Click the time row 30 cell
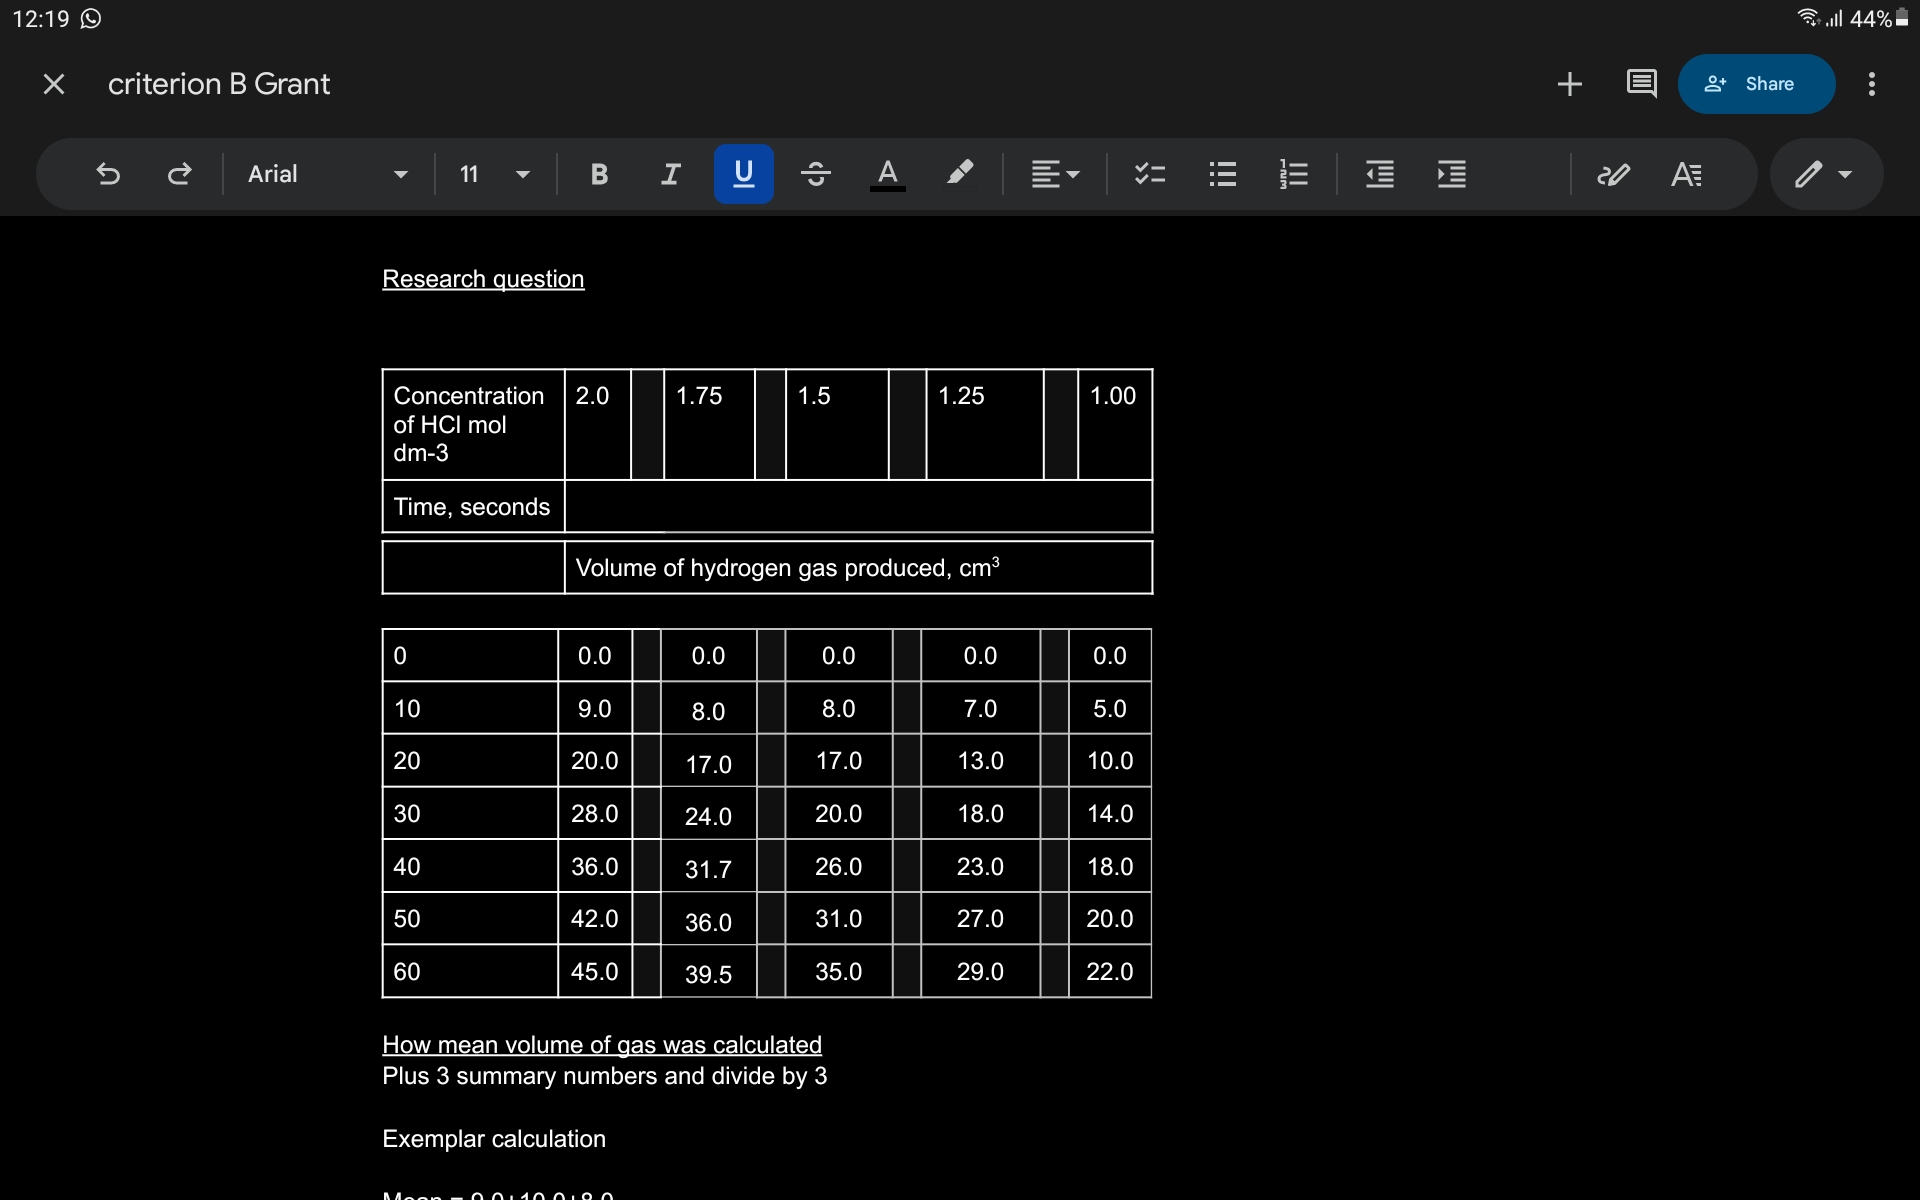Image resolution: width=1920 pixels, height=1200 pixels. pyautogui.click(x=470, y=813)
